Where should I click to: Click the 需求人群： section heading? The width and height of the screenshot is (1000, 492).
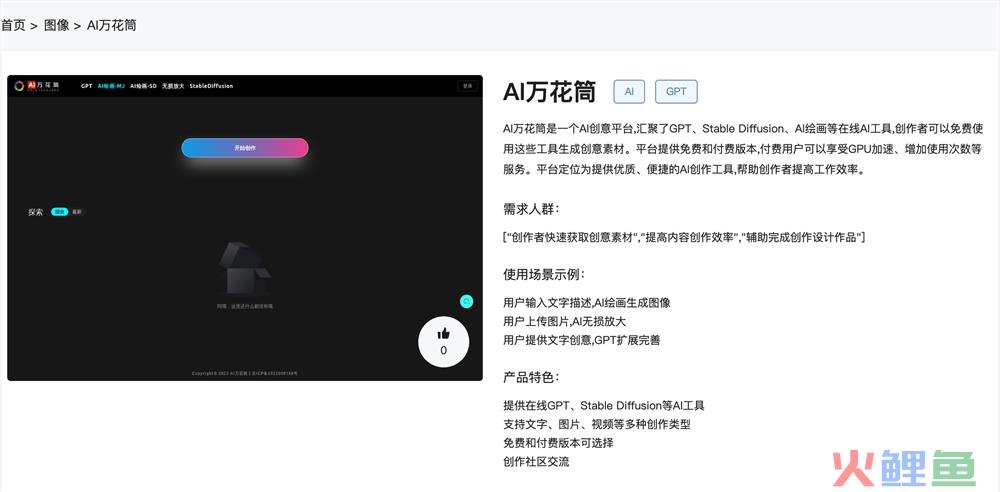(x=531, y=209)
